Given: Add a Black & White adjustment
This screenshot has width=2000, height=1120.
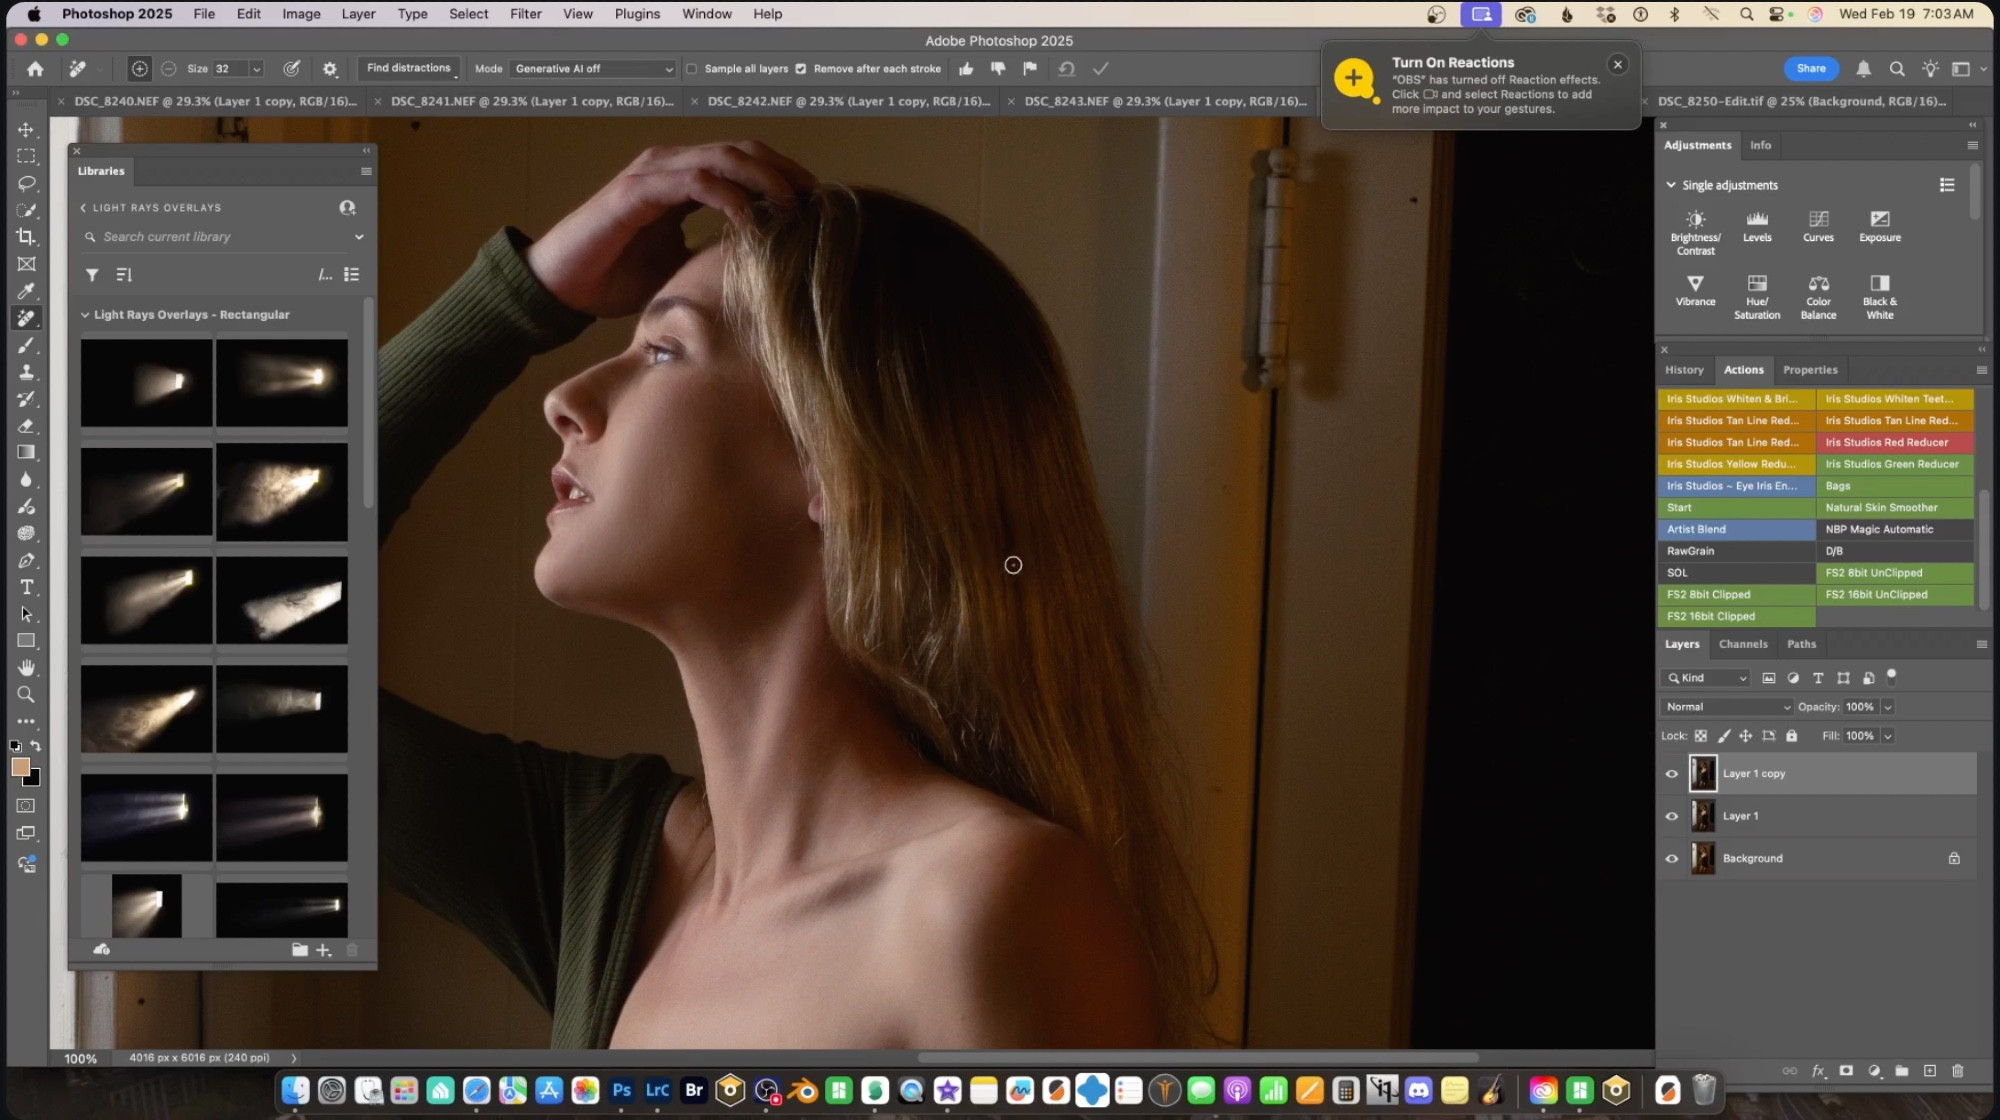Looking at the screenshot, I should (x=1880, y=297).
